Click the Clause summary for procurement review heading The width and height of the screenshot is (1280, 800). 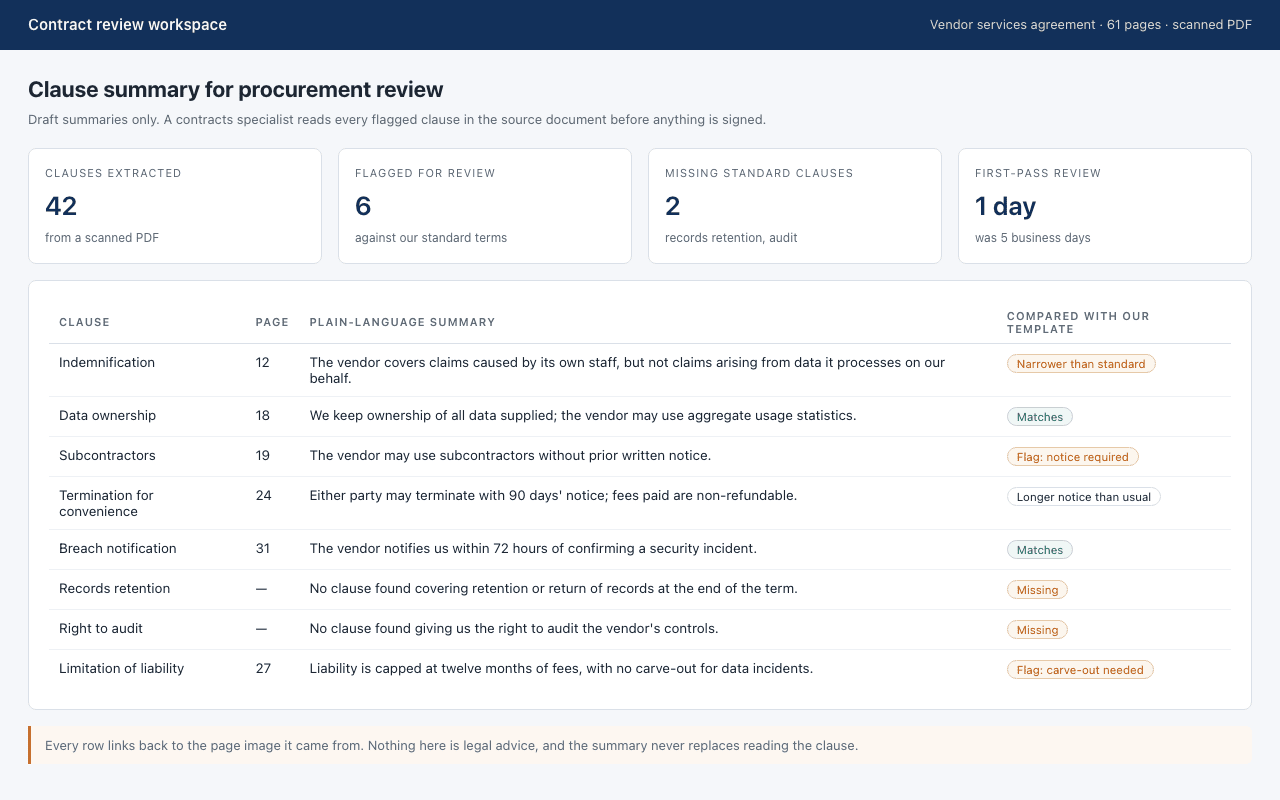point(236,90)
